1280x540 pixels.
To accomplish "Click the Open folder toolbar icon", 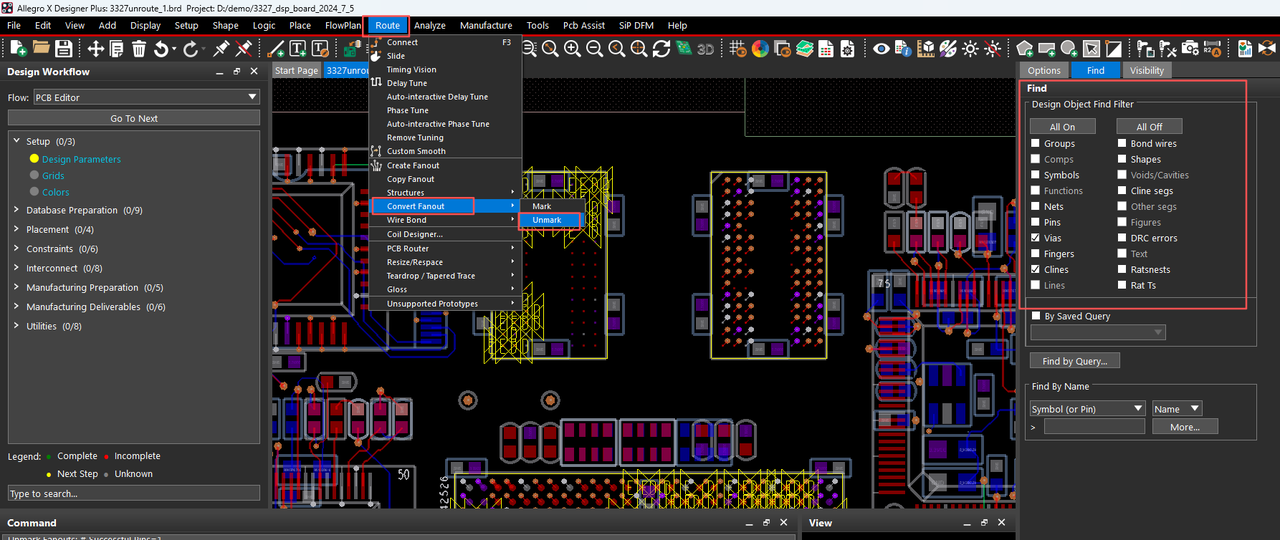I will (41, 48).
